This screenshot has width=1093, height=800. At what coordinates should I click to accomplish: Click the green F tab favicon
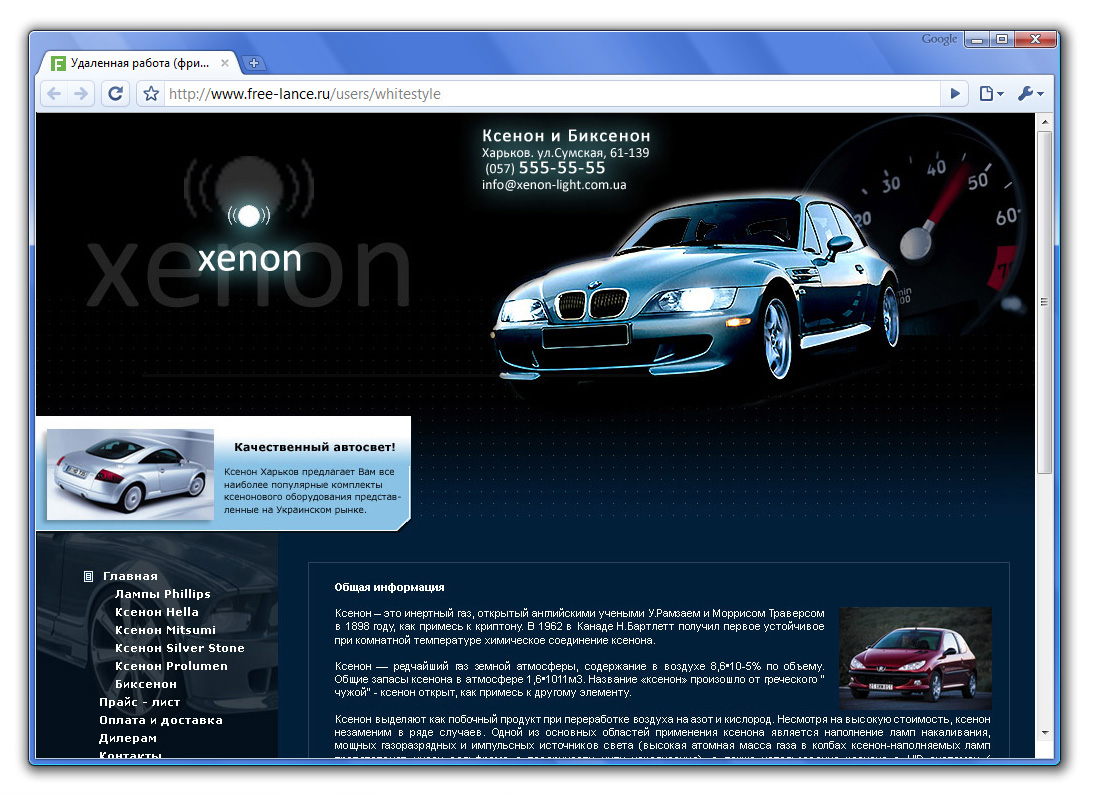tap(59, 63)
